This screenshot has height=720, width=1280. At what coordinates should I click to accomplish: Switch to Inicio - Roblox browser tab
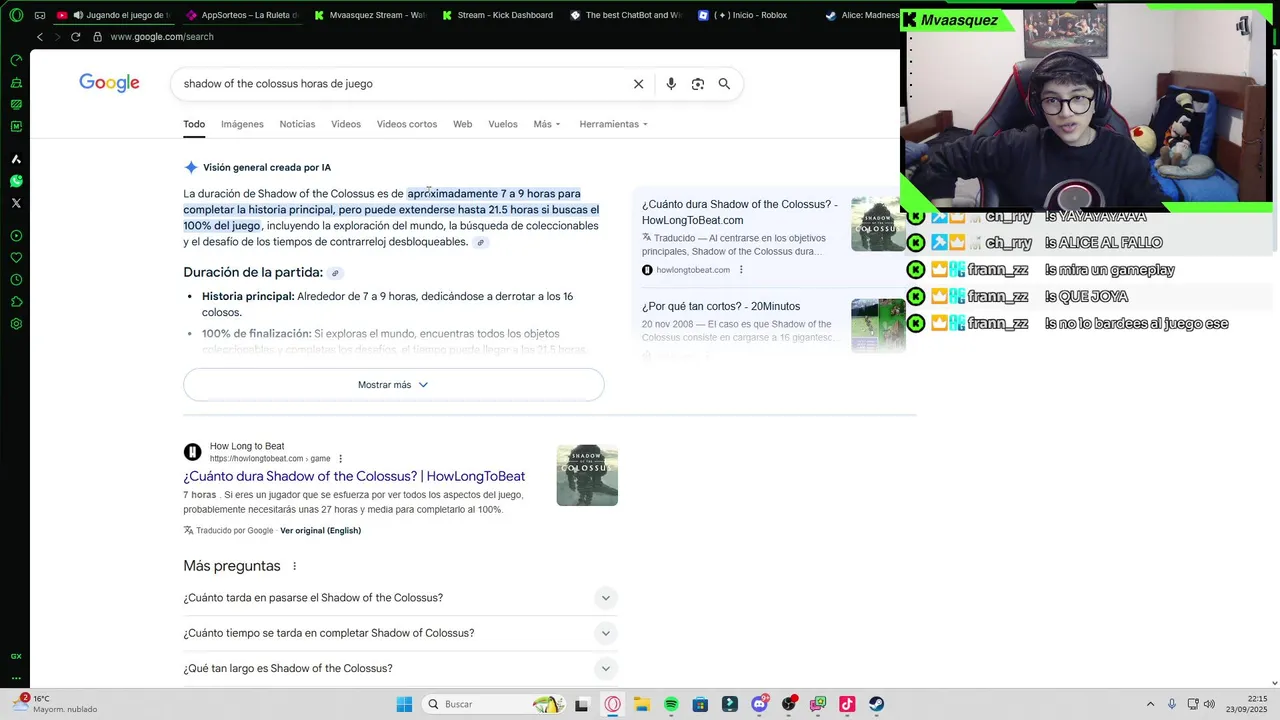coord(753,15)
